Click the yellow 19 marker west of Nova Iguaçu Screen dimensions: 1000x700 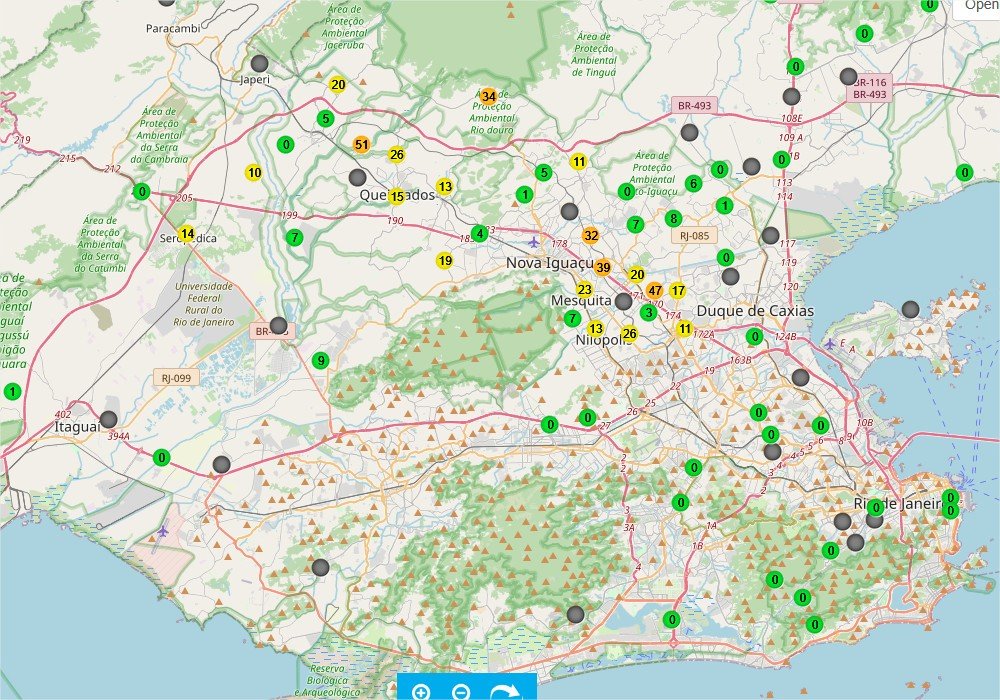444,259
